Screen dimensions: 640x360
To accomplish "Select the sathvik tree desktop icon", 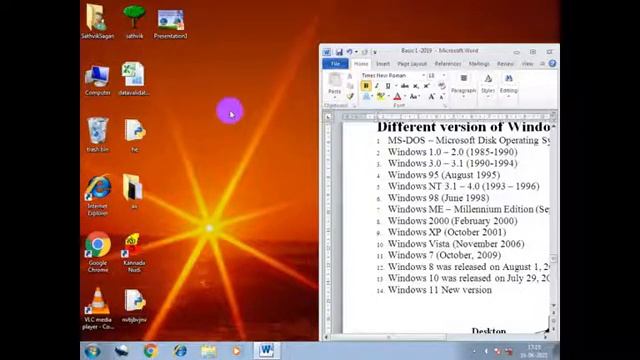I will pyautogui.click(x=134, y=22).
